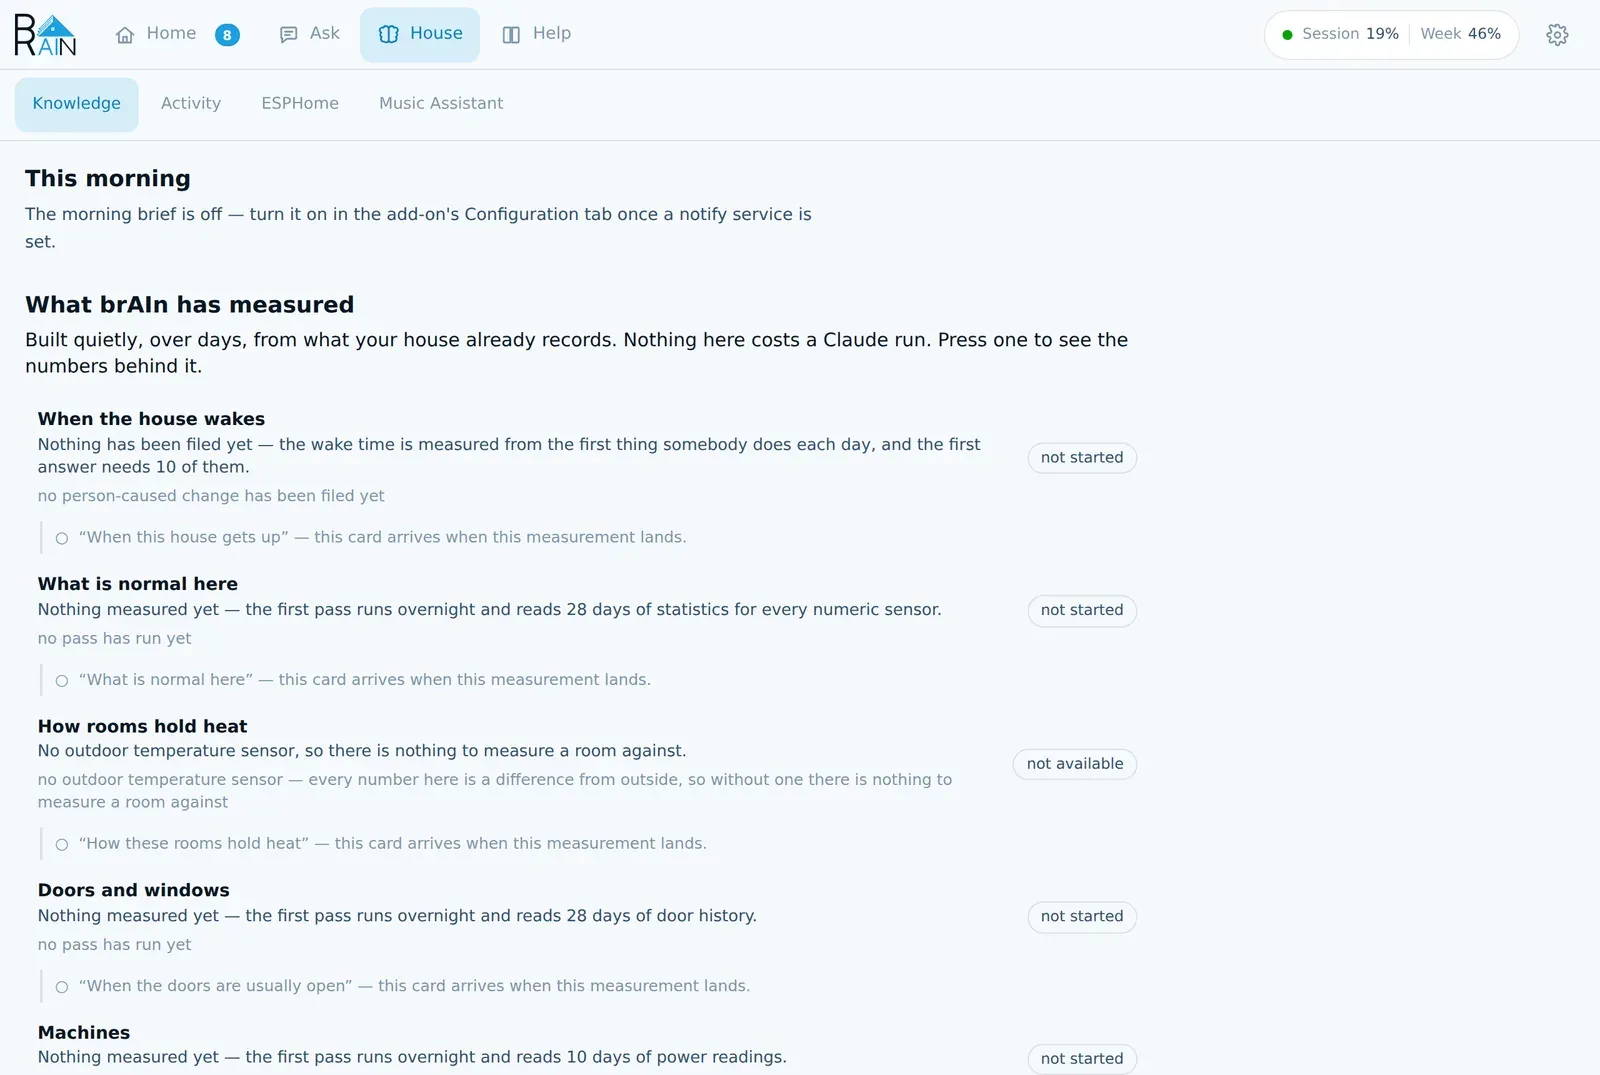Click circle beside "How these rooms hold heat"
Viewport: 1600px width, 1075px height.
62,845
